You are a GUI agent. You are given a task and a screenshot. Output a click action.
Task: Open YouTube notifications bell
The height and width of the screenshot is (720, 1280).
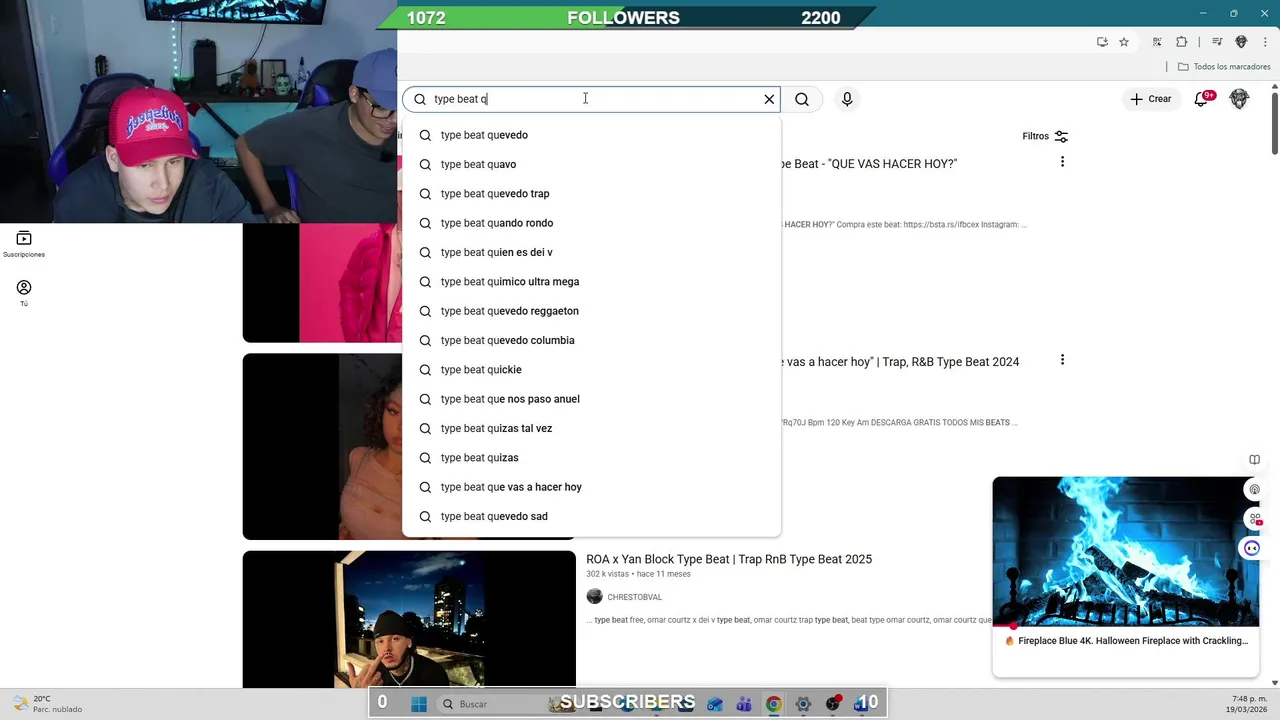(x=1203, y=99)
